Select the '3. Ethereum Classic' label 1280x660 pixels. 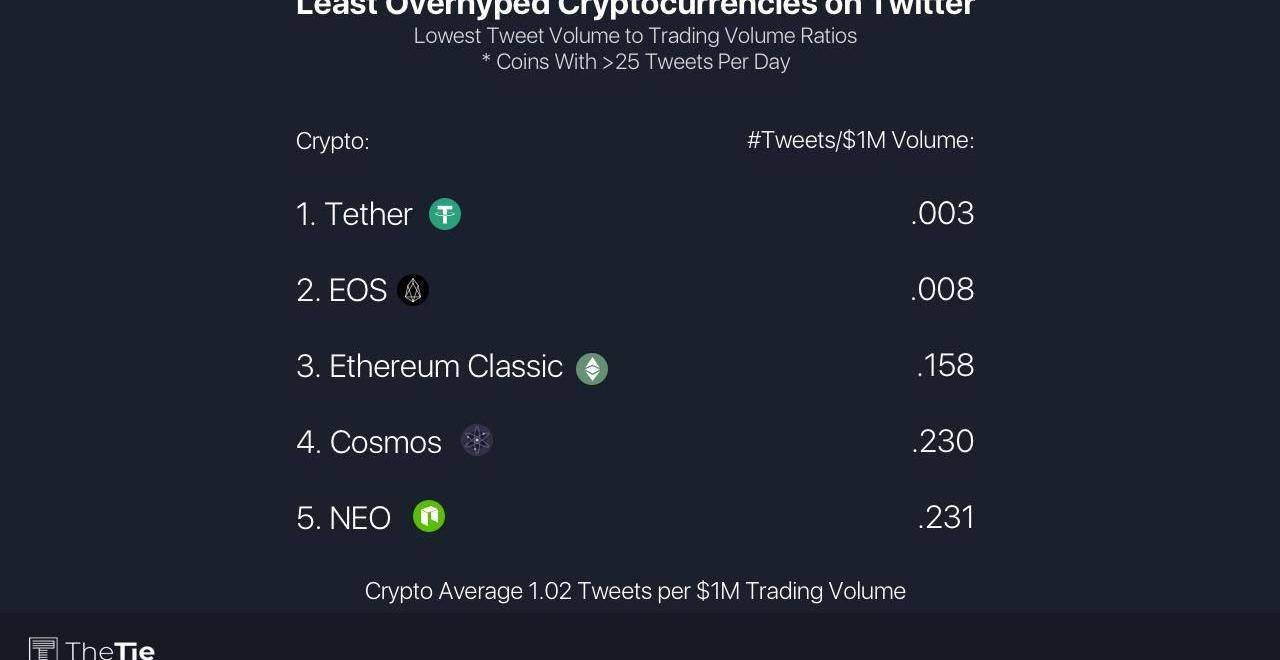(x=430, y=366)
